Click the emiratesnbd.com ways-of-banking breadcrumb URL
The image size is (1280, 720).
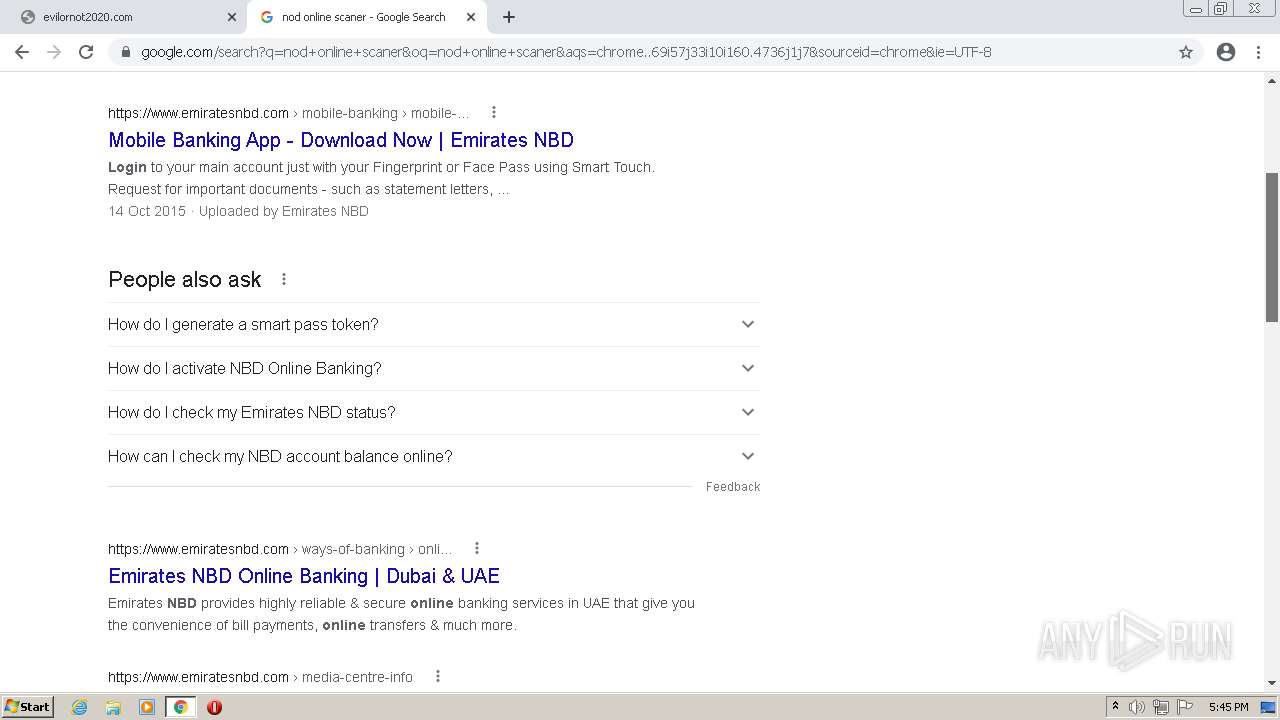280,549
